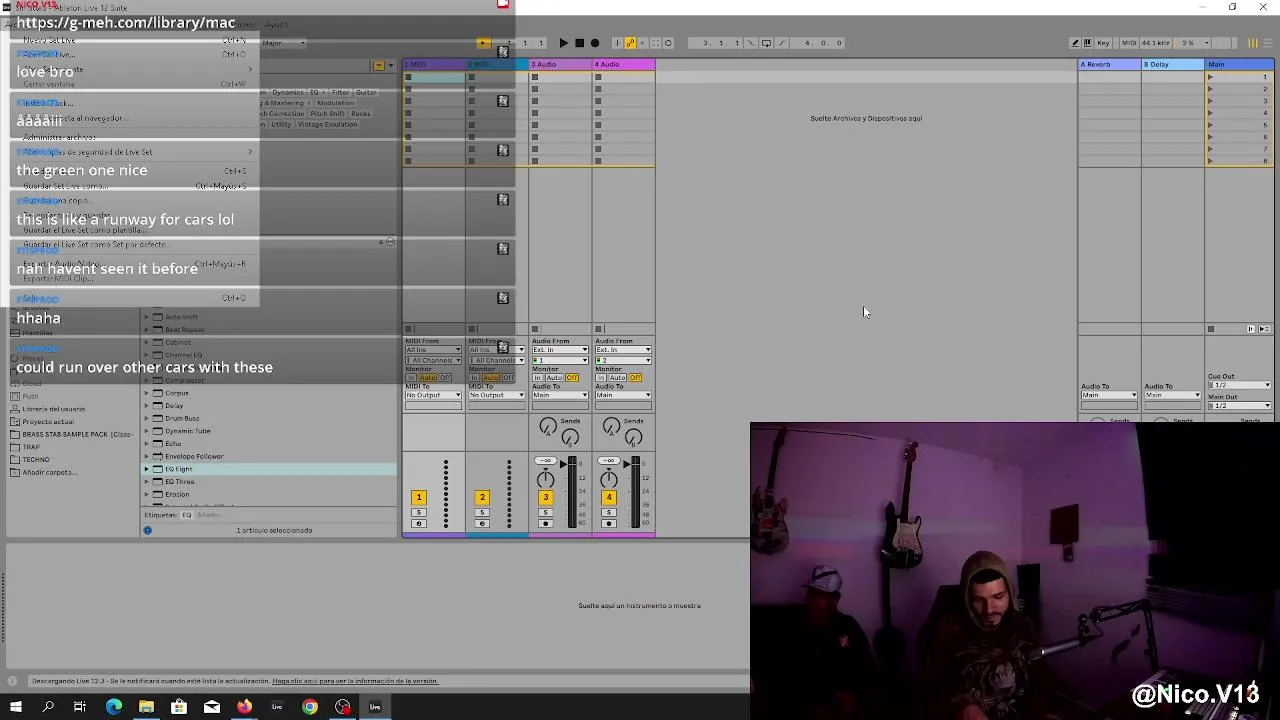Toggle the pencil Draw Mode icon

pyautogui.click(x=1075, y=43)
